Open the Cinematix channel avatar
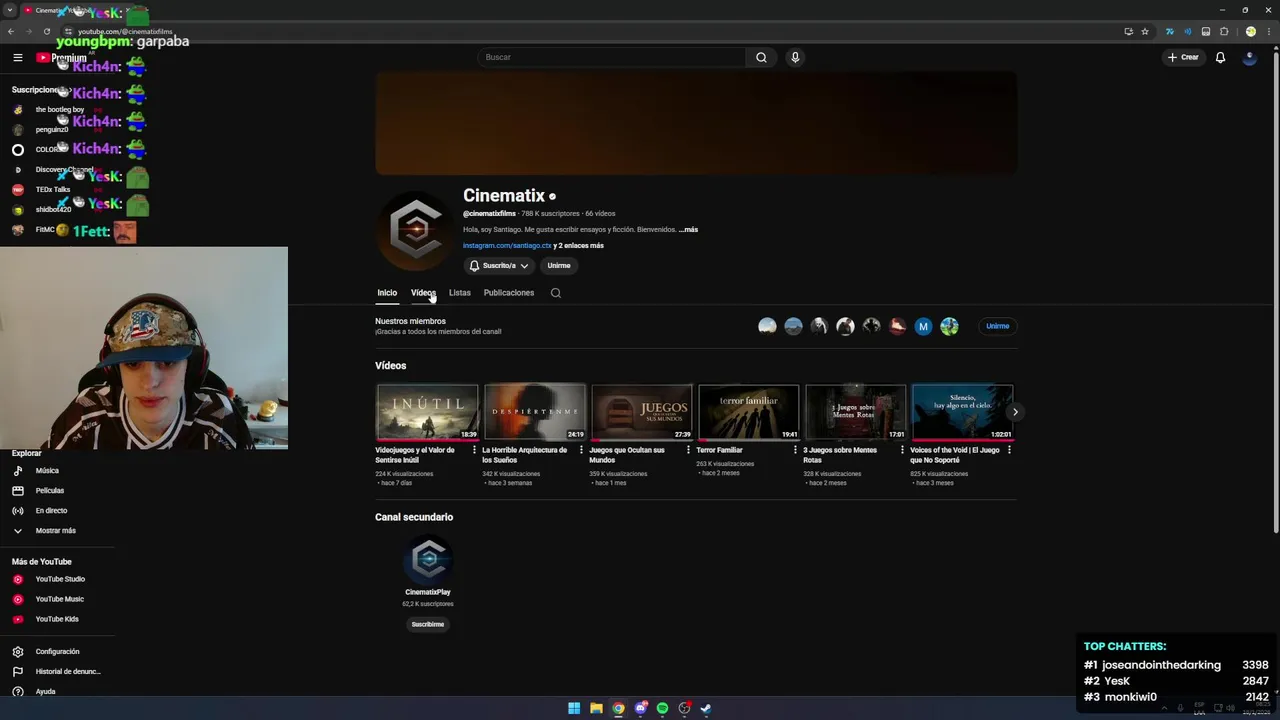This screenshot has height=720, width=1280. tap(415, 229)
